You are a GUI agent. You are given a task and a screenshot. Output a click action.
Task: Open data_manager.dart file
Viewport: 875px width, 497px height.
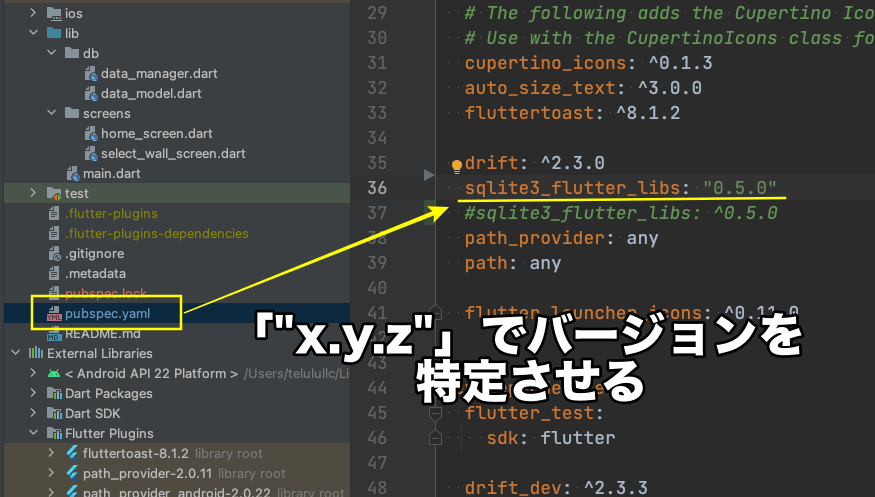point(159,73)
